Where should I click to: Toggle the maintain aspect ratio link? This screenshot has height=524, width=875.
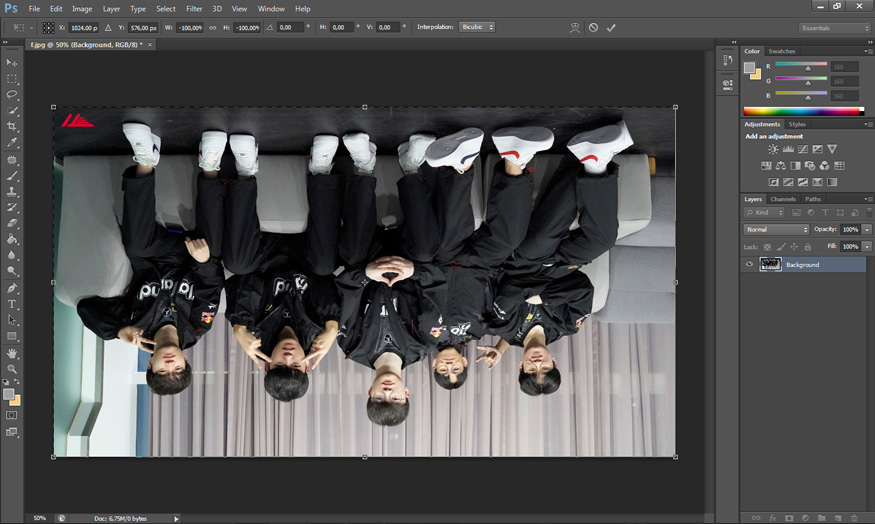(x=212, y=28)
